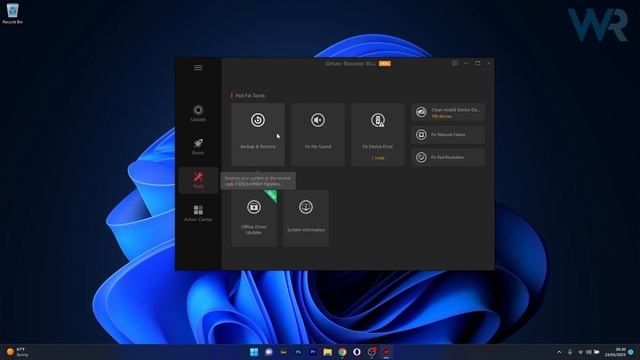Launch Premiere Pro from the taskbar

click(x=313, y=352)
